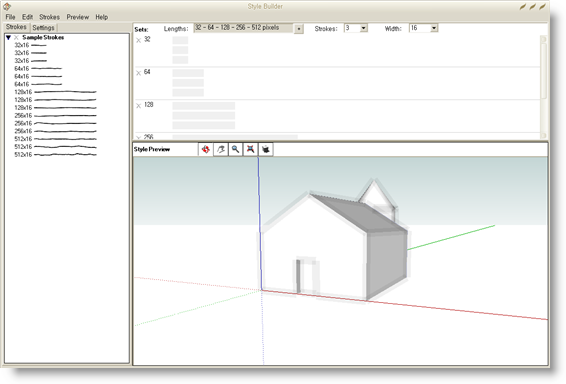Click the first empty 128 stroke slot
The width and height of the screenshot is (566, 384).
tap(204, 106)
